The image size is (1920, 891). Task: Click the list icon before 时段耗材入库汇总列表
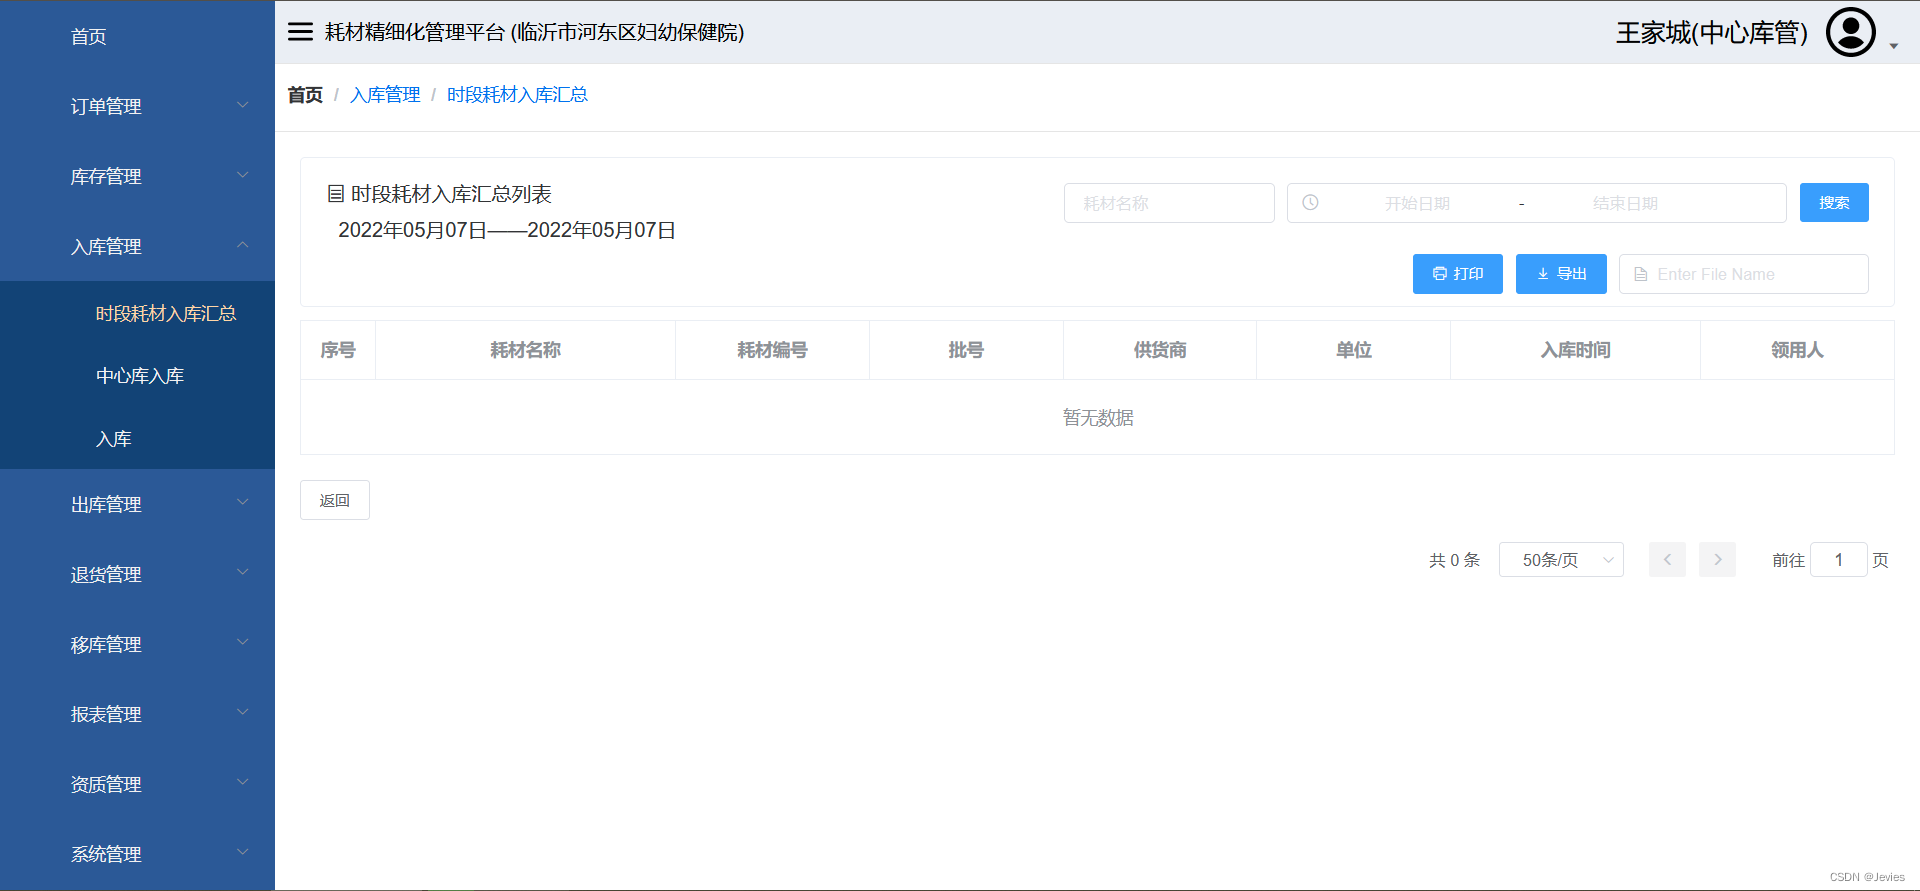point(336,194)
